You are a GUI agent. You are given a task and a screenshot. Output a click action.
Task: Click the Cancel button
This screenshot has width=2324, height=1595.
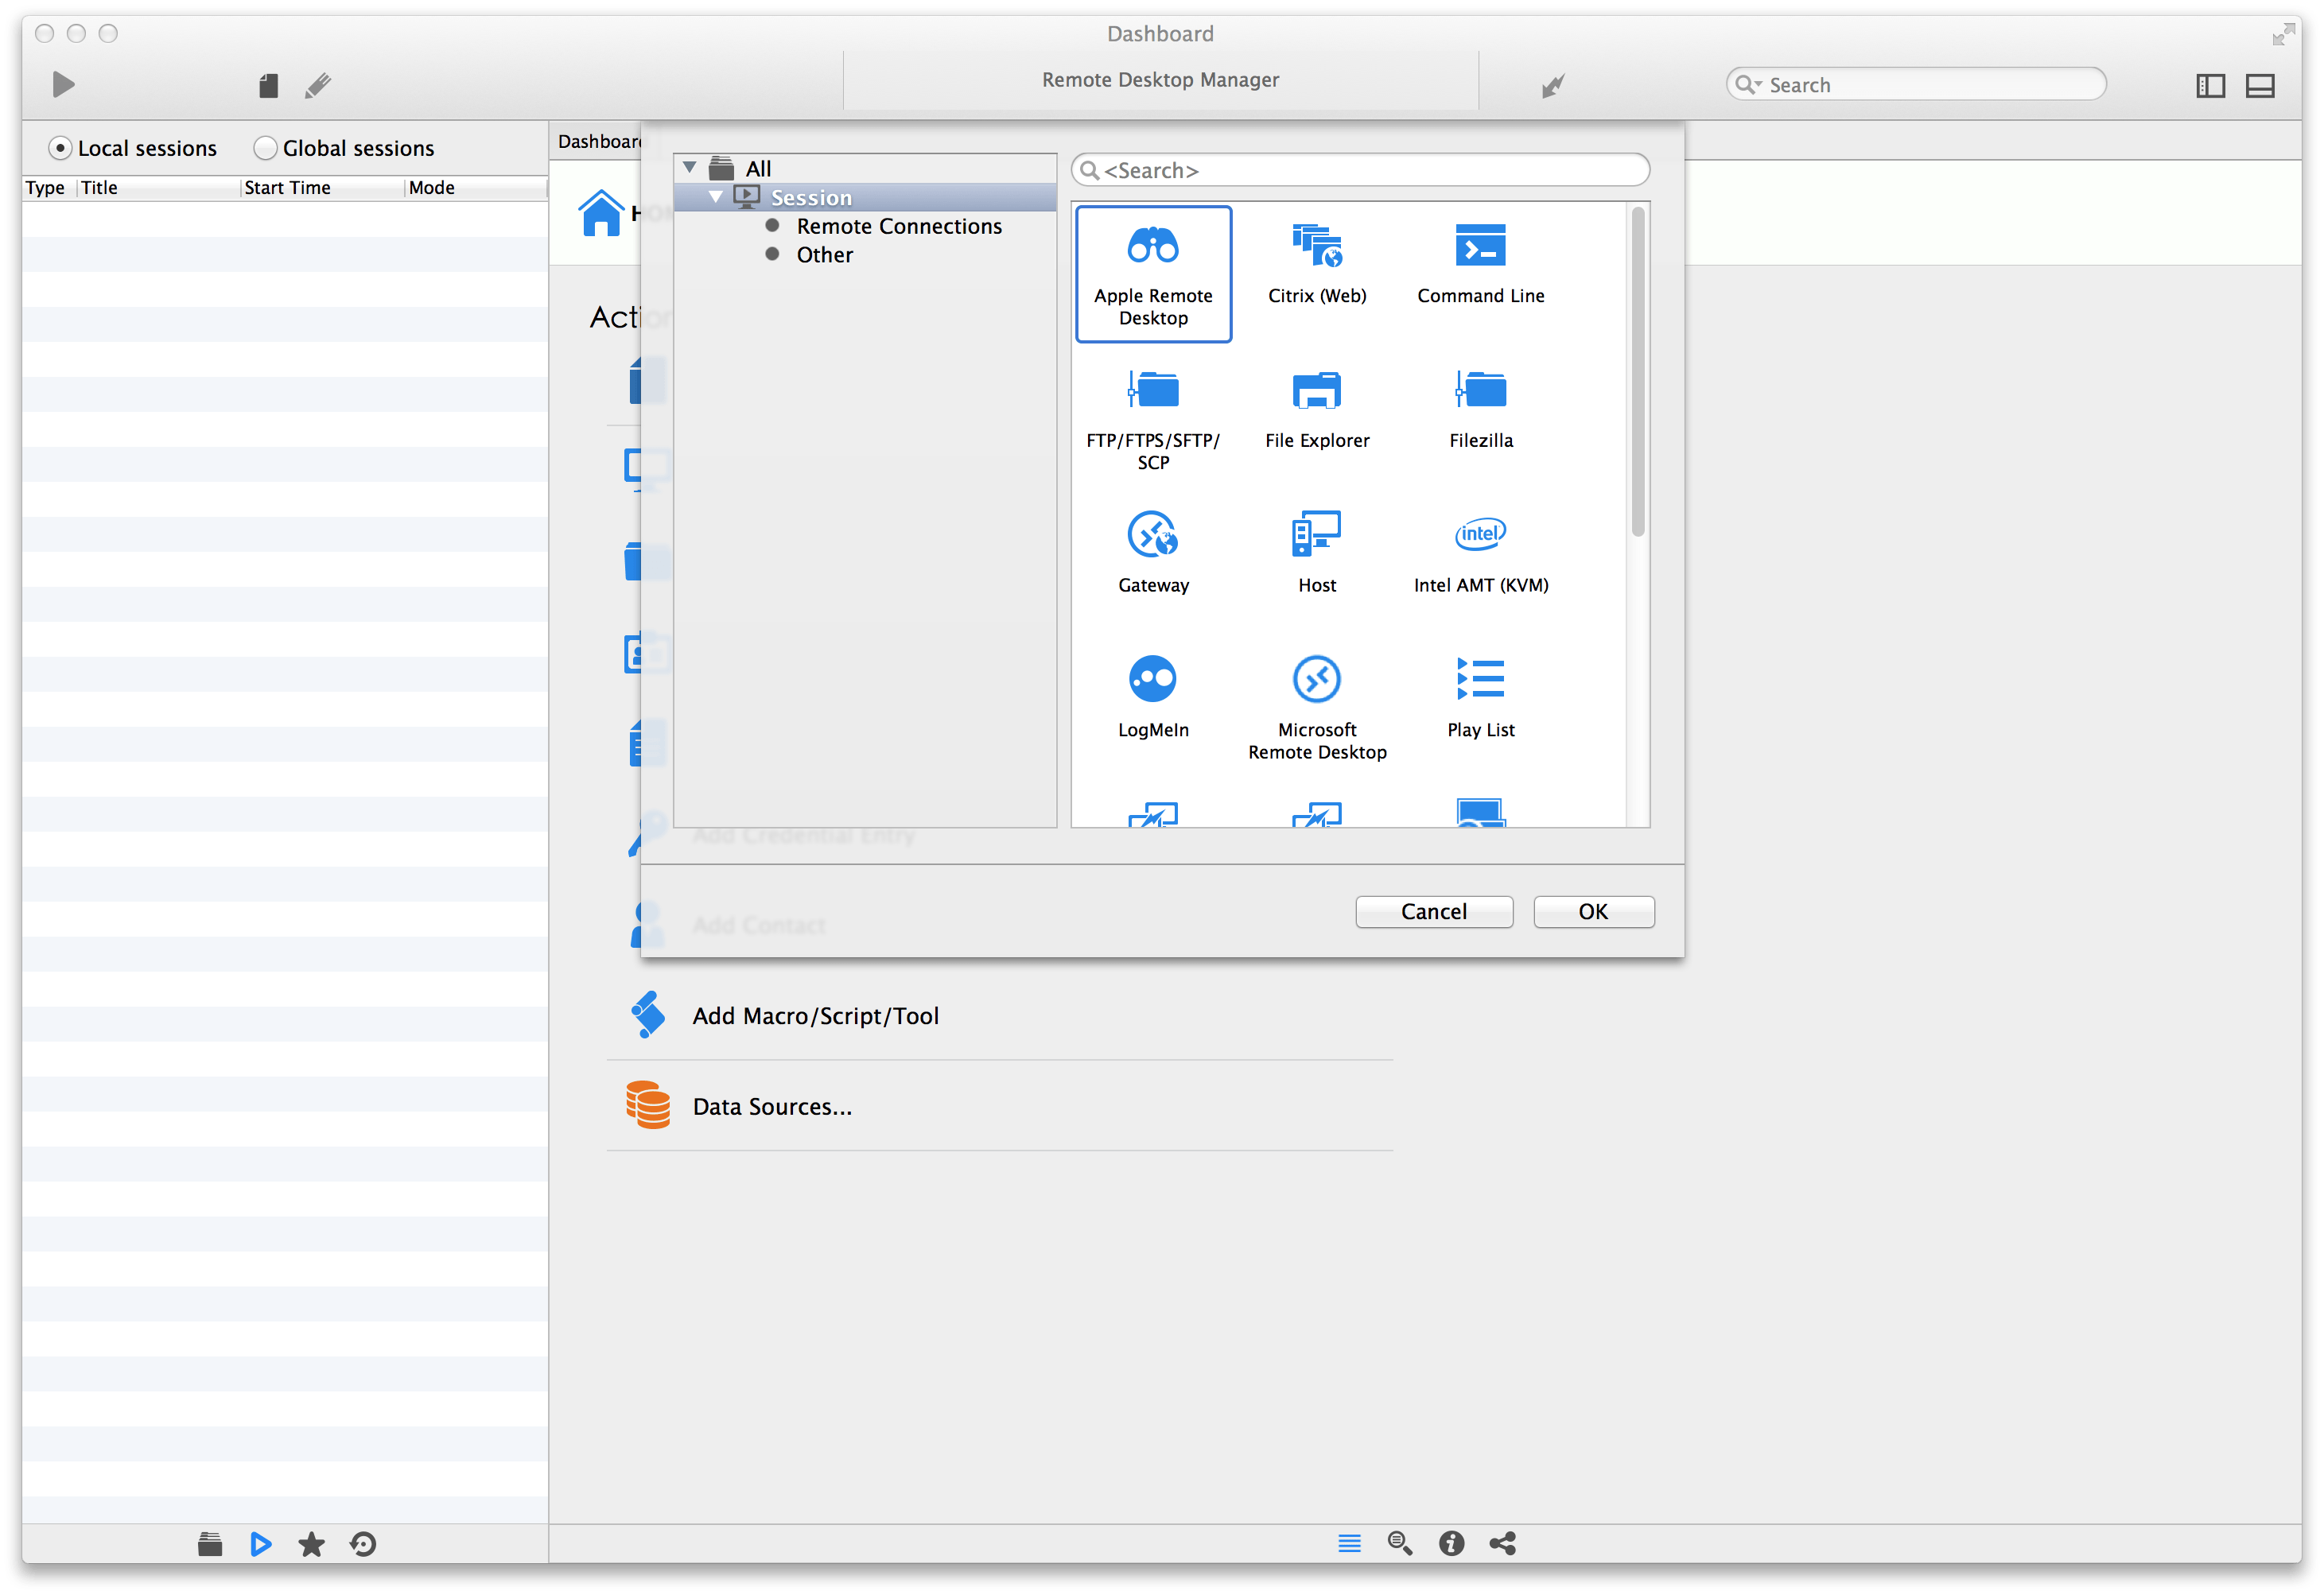[x=1433, y=911]
